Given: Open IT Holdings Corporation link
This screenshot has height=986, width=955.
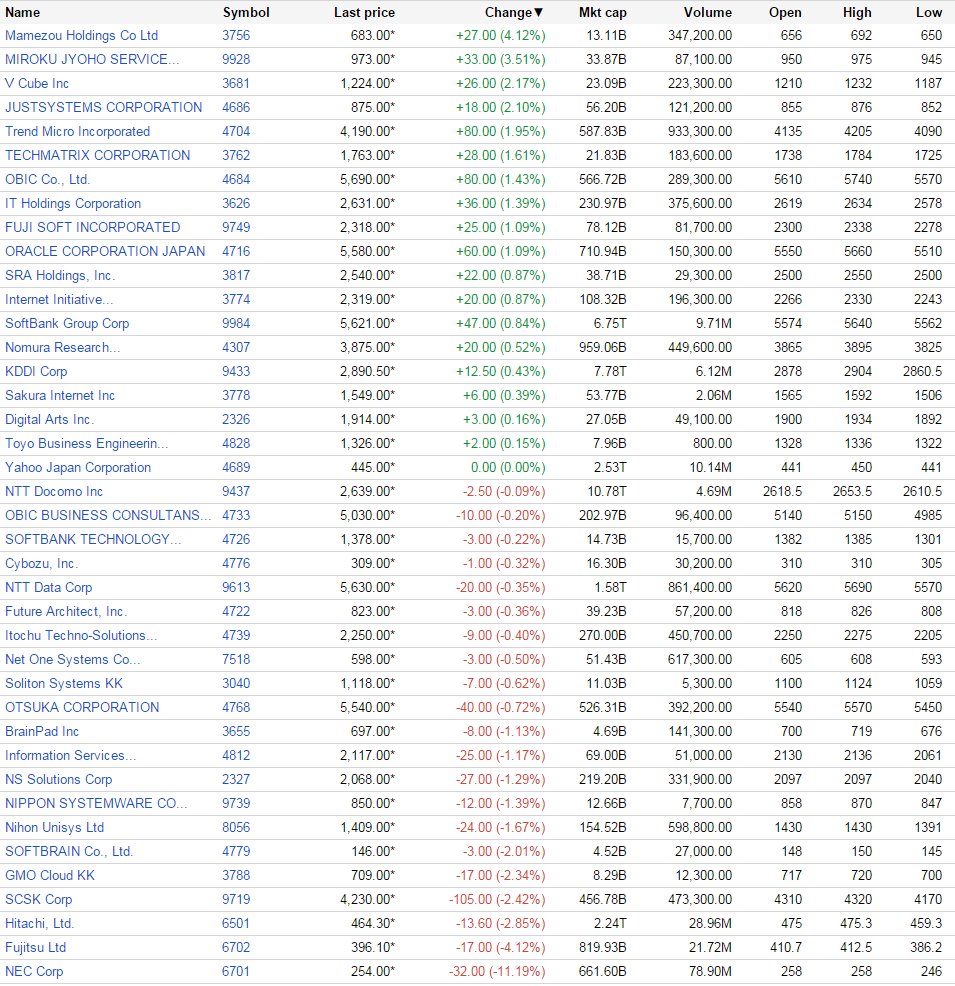Looking at the screenshot, I should pyautogui.click(x=73, y=204).
